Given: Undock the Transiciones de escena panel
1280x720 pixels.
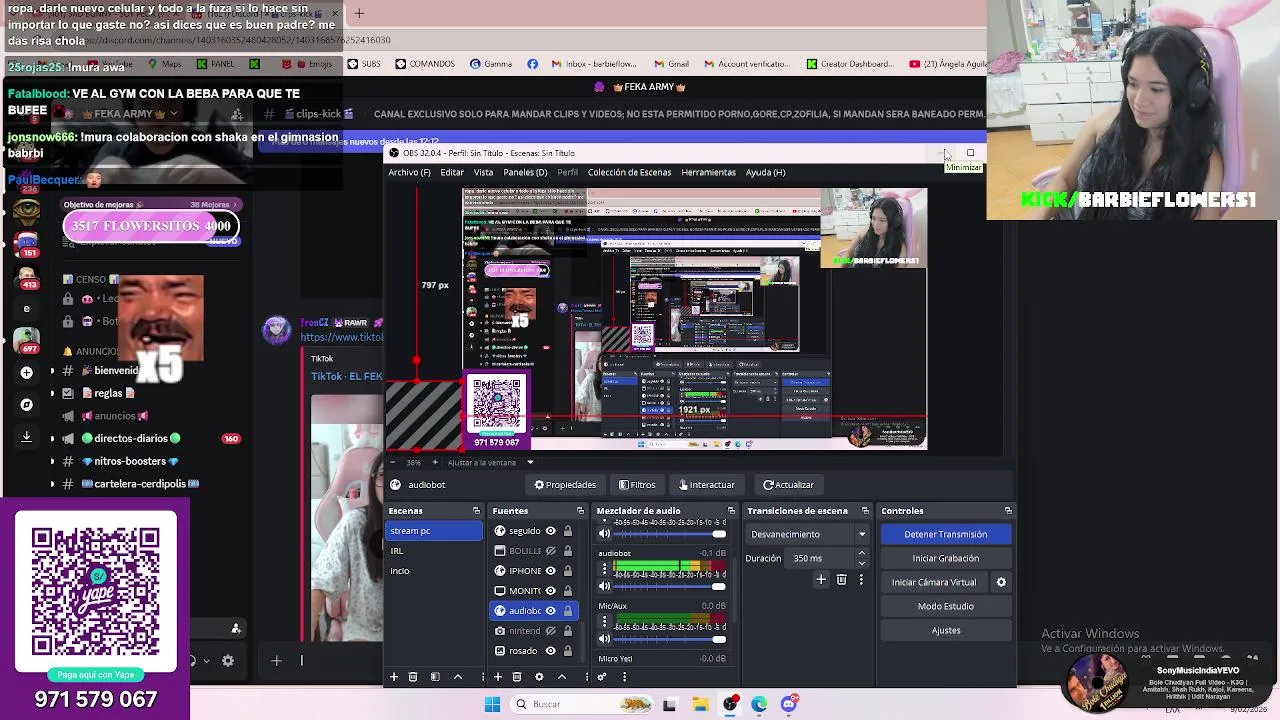Looking at the screenshot, I should pyautogui.click(x=865, y=511).
